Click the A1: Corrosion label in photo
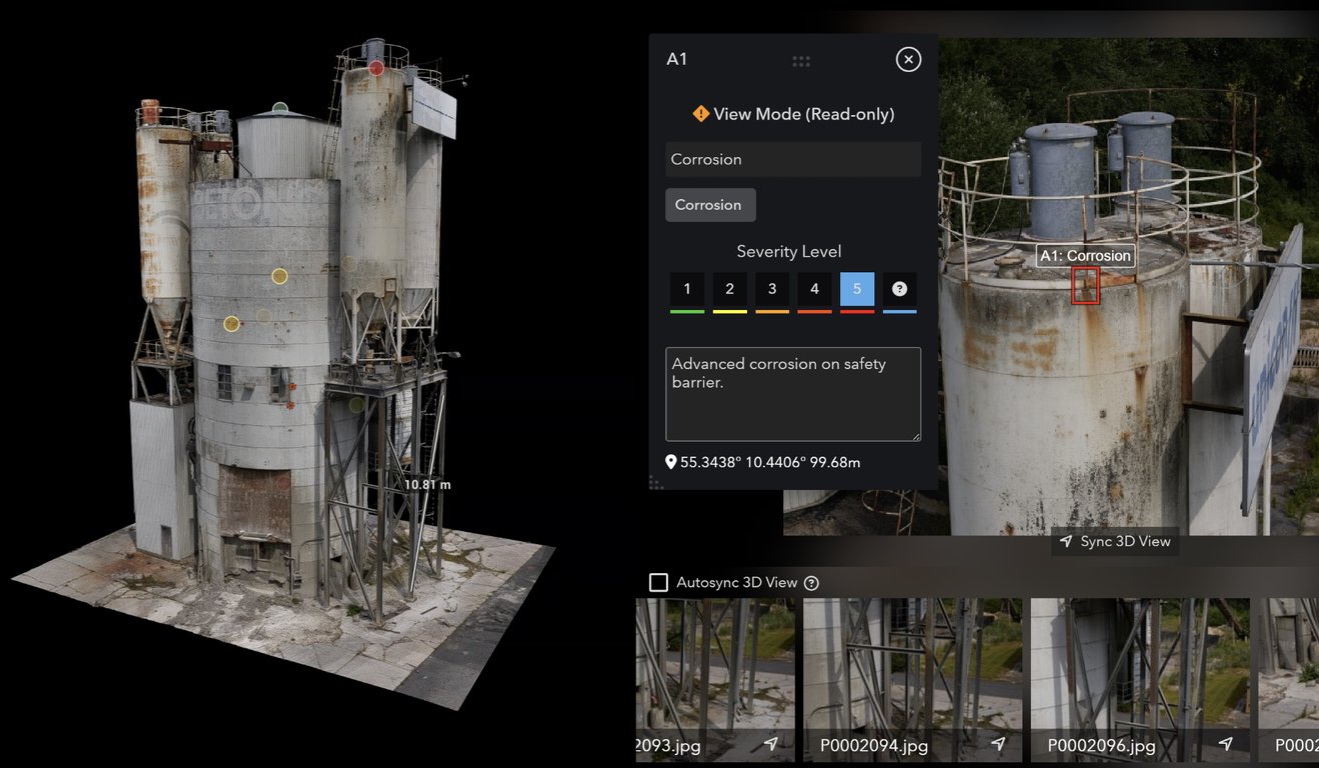The width and height of the screenshot is (1319, 768). point(1085,256)
